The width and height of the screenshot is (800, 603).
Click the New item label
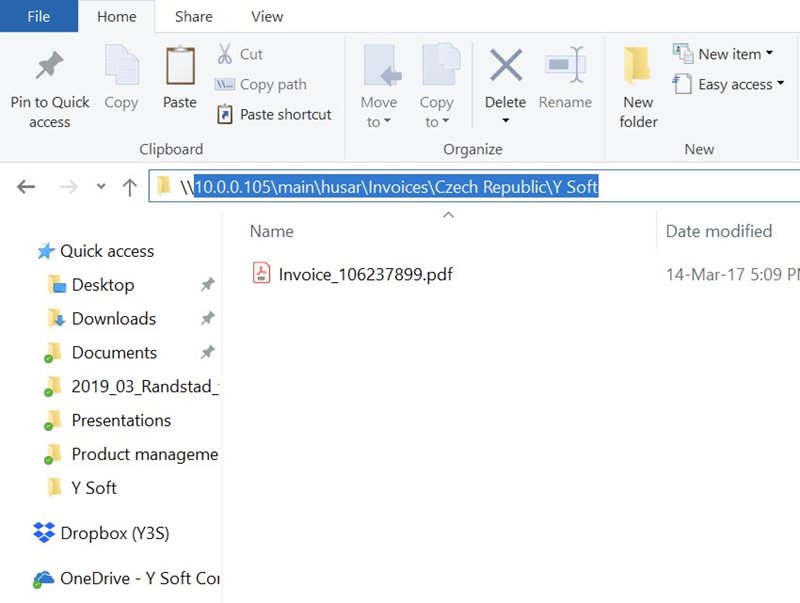(x=730, y=54)
